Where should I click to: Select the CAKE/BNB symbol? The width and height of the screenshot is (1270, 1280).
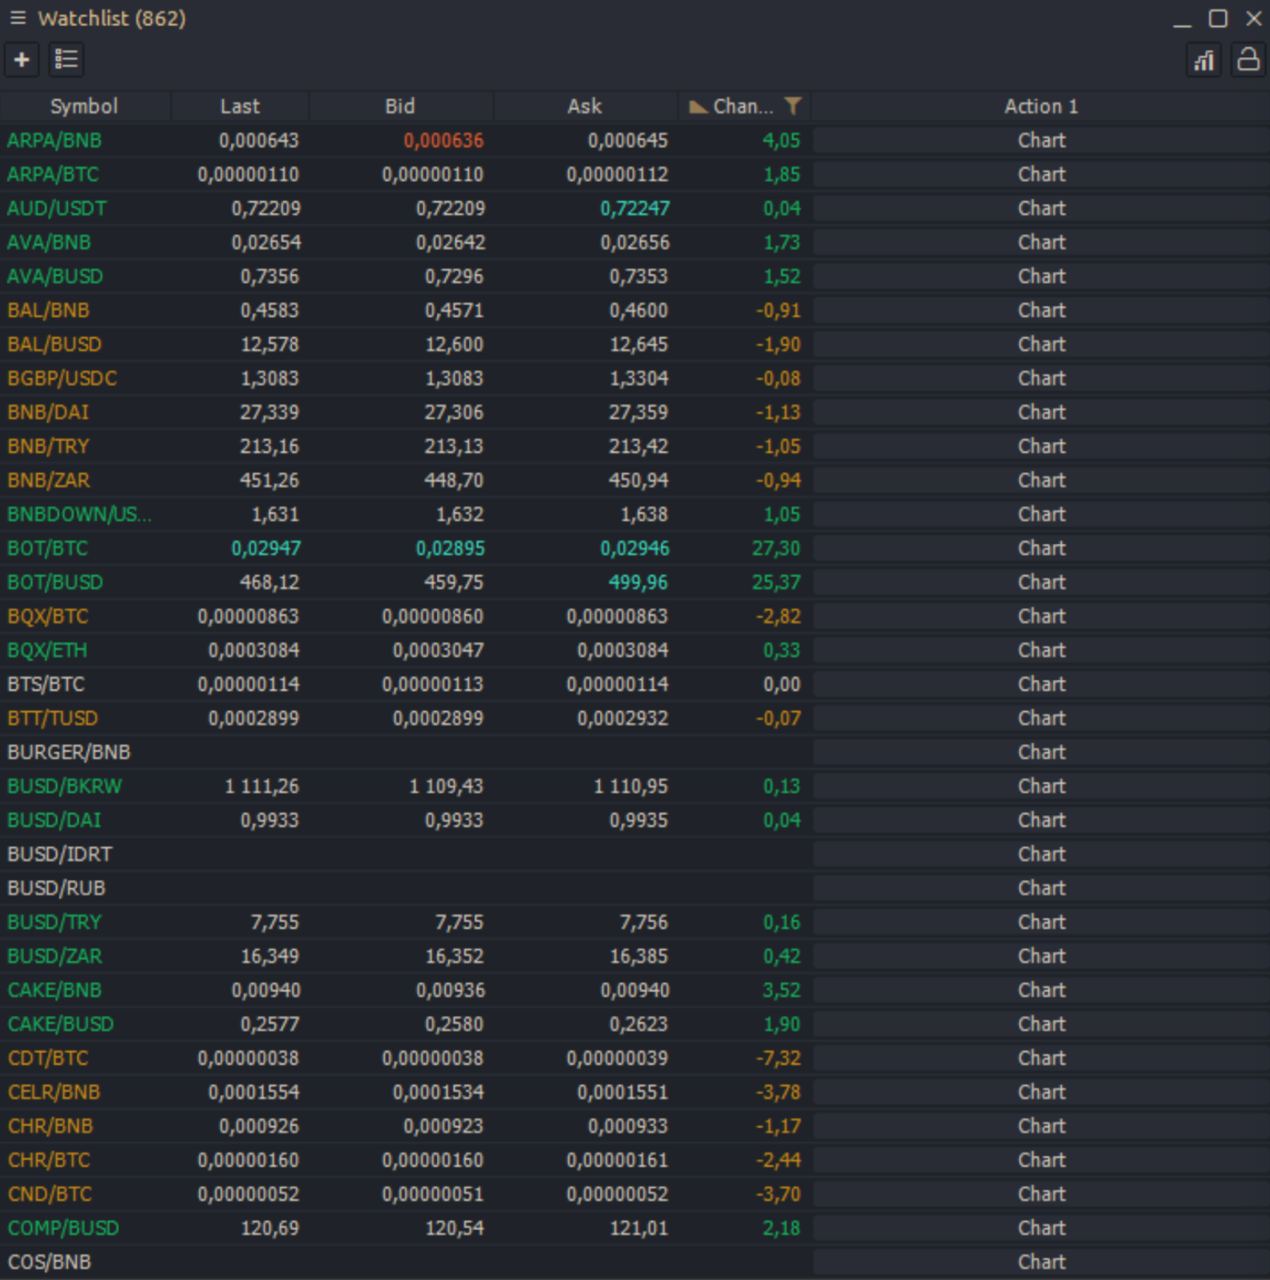[55, 990]
